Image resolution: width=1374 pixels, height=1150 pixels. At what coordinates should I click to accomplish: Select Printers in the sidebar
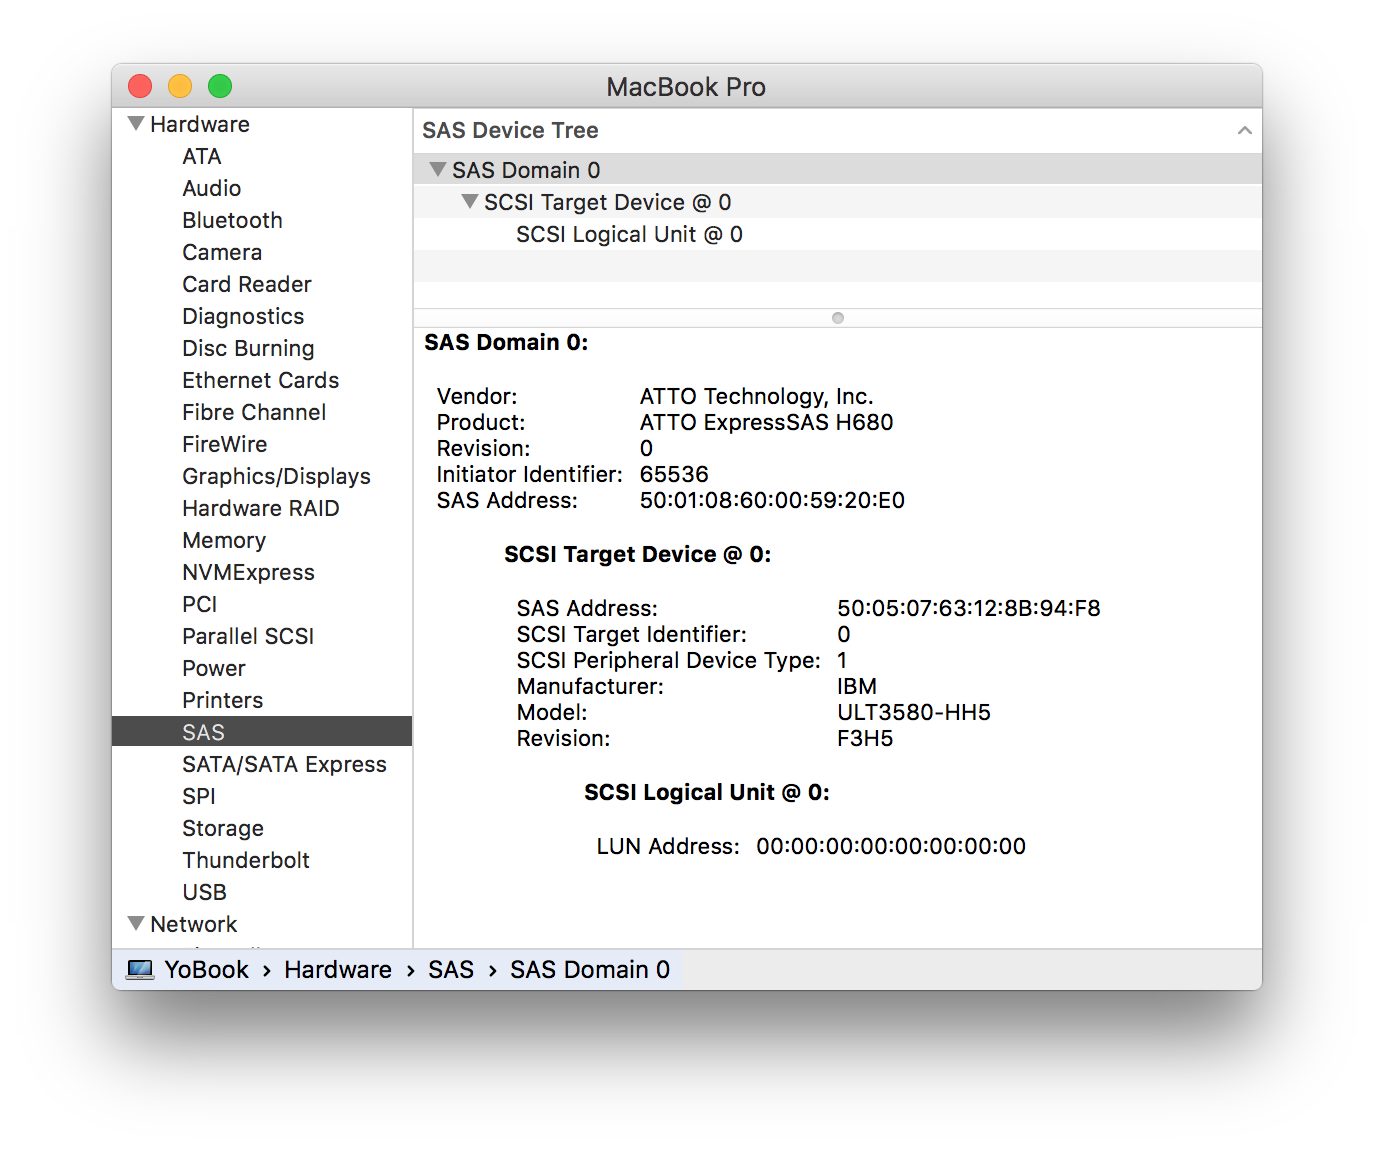223,700
